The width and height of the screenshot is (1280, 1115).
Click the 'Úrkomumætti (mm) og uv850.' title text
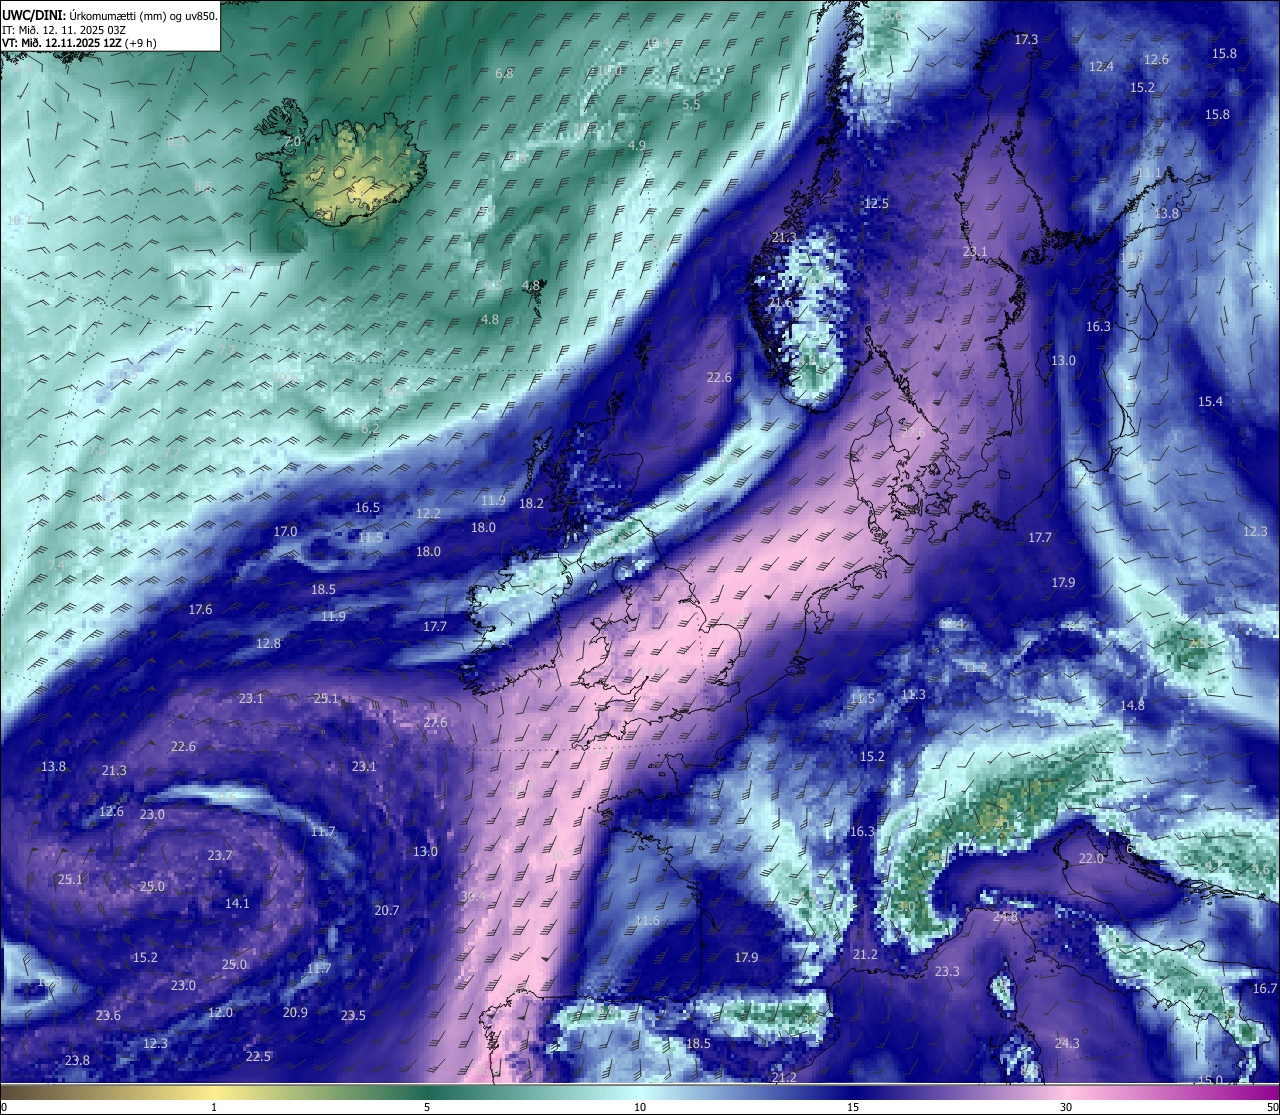(x=145, y=15)
